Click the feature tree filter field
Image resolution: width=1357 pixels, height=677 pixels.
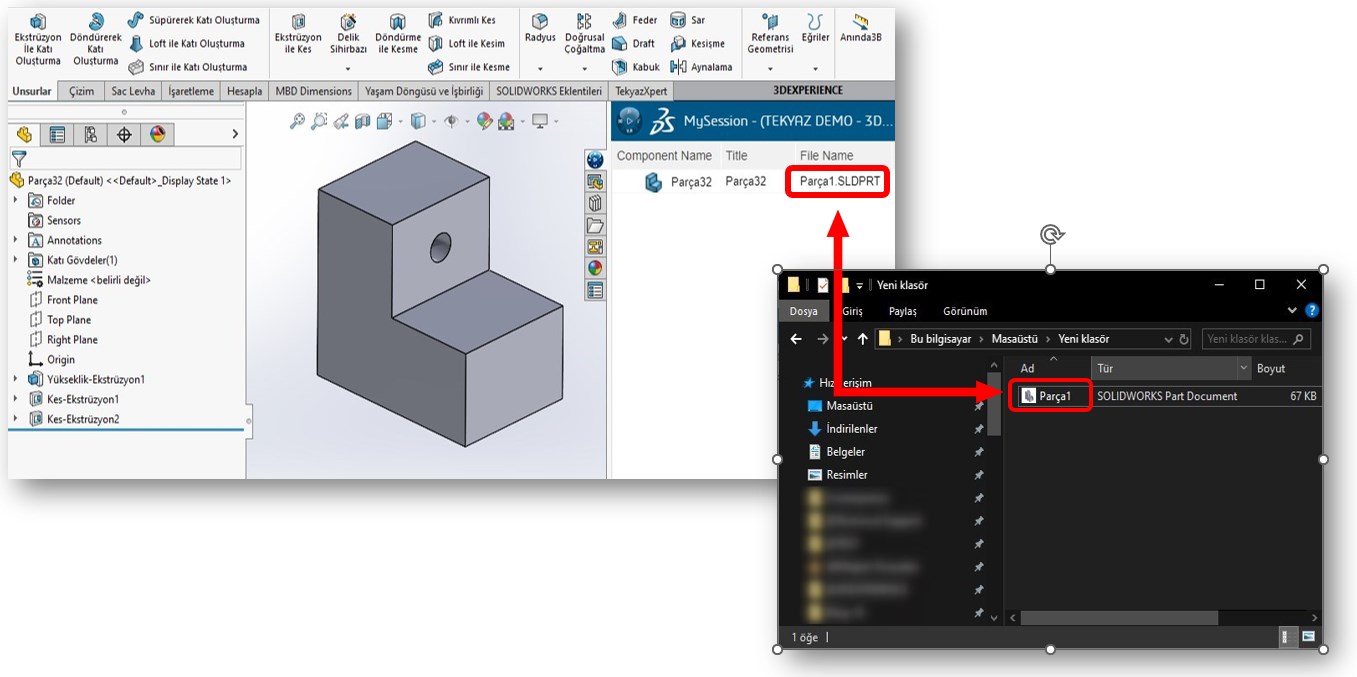(126, 158)
